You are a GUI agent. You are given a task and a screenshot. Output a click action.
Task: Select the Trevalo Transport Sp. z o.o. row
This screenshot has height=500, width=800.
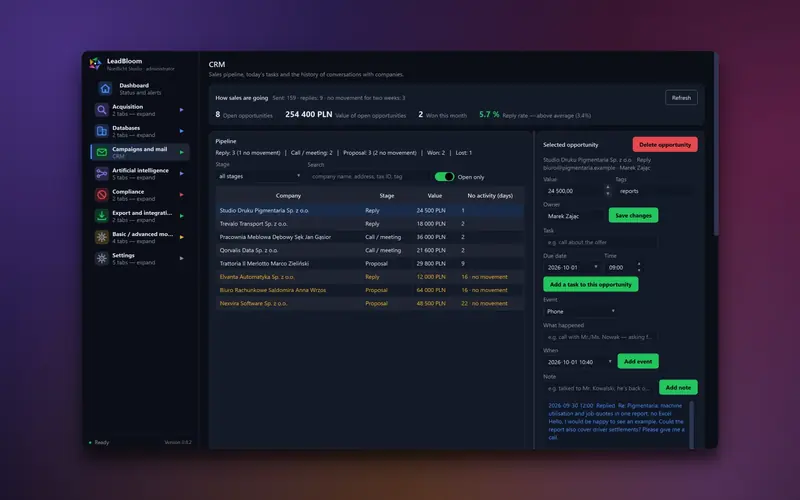[370, 223]
